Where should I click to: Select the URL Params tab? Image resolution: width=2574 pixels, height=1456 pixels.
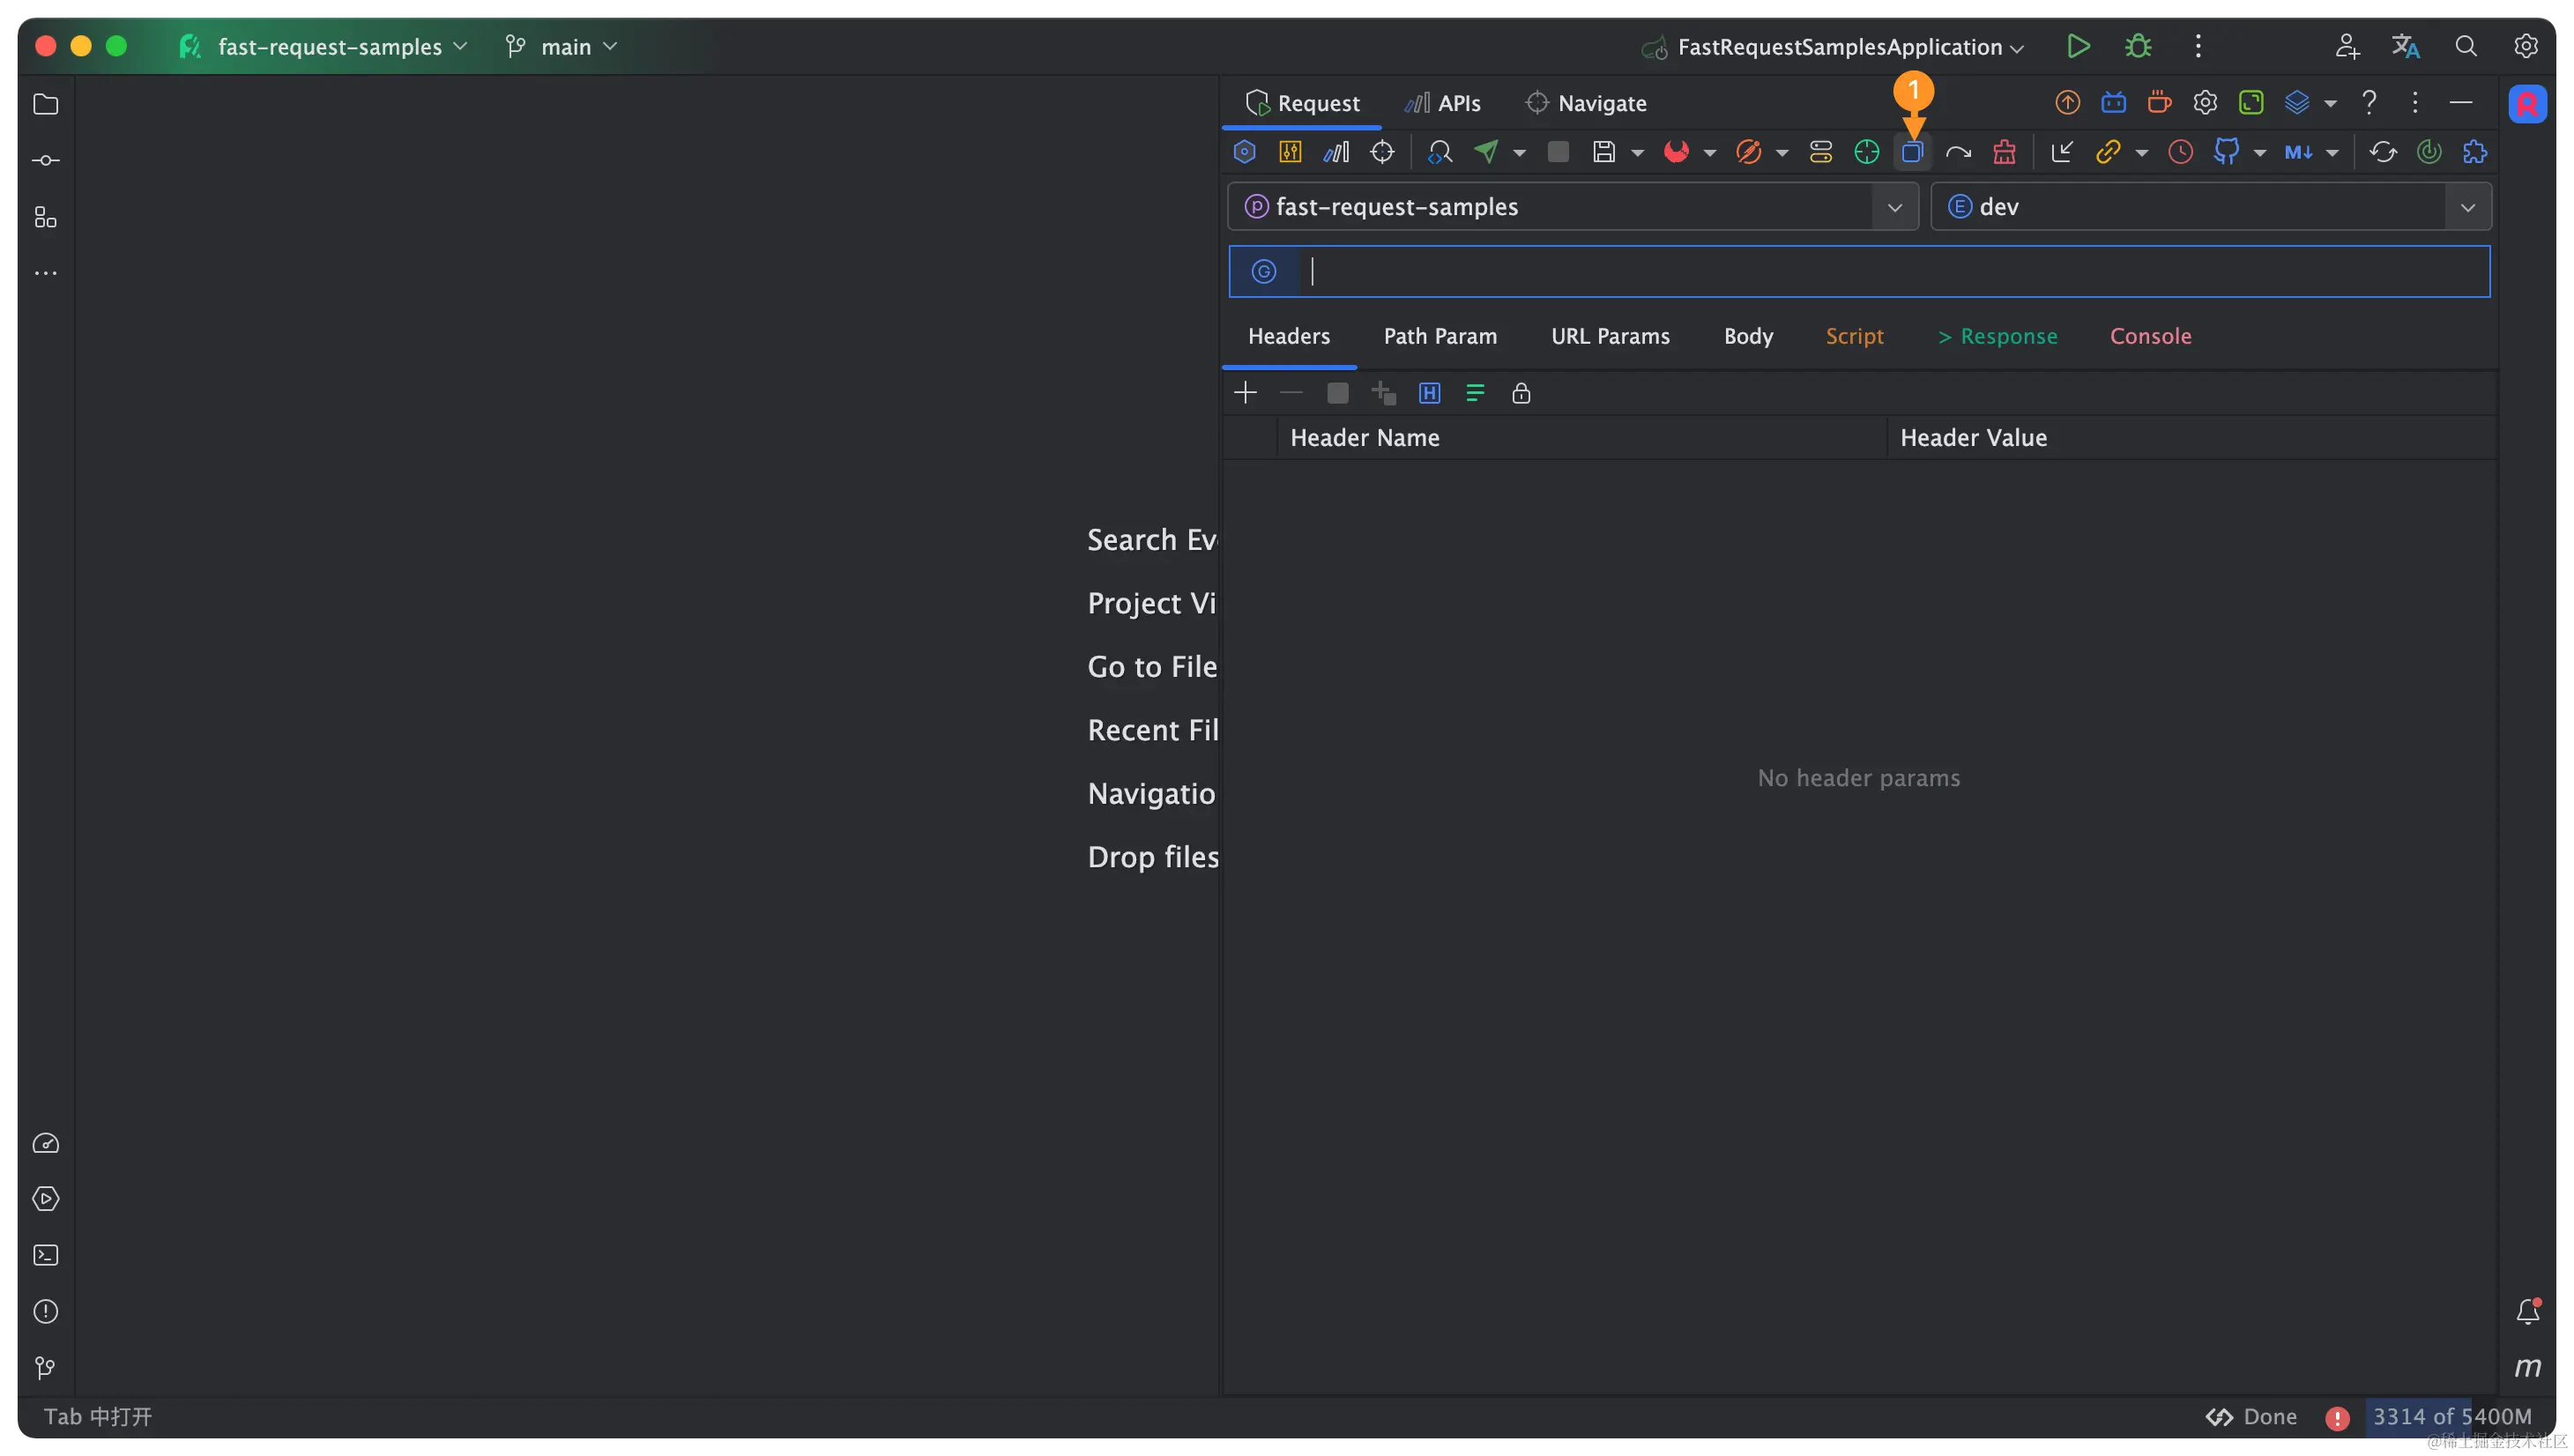pyautogui.click(x=1610, y=336)
